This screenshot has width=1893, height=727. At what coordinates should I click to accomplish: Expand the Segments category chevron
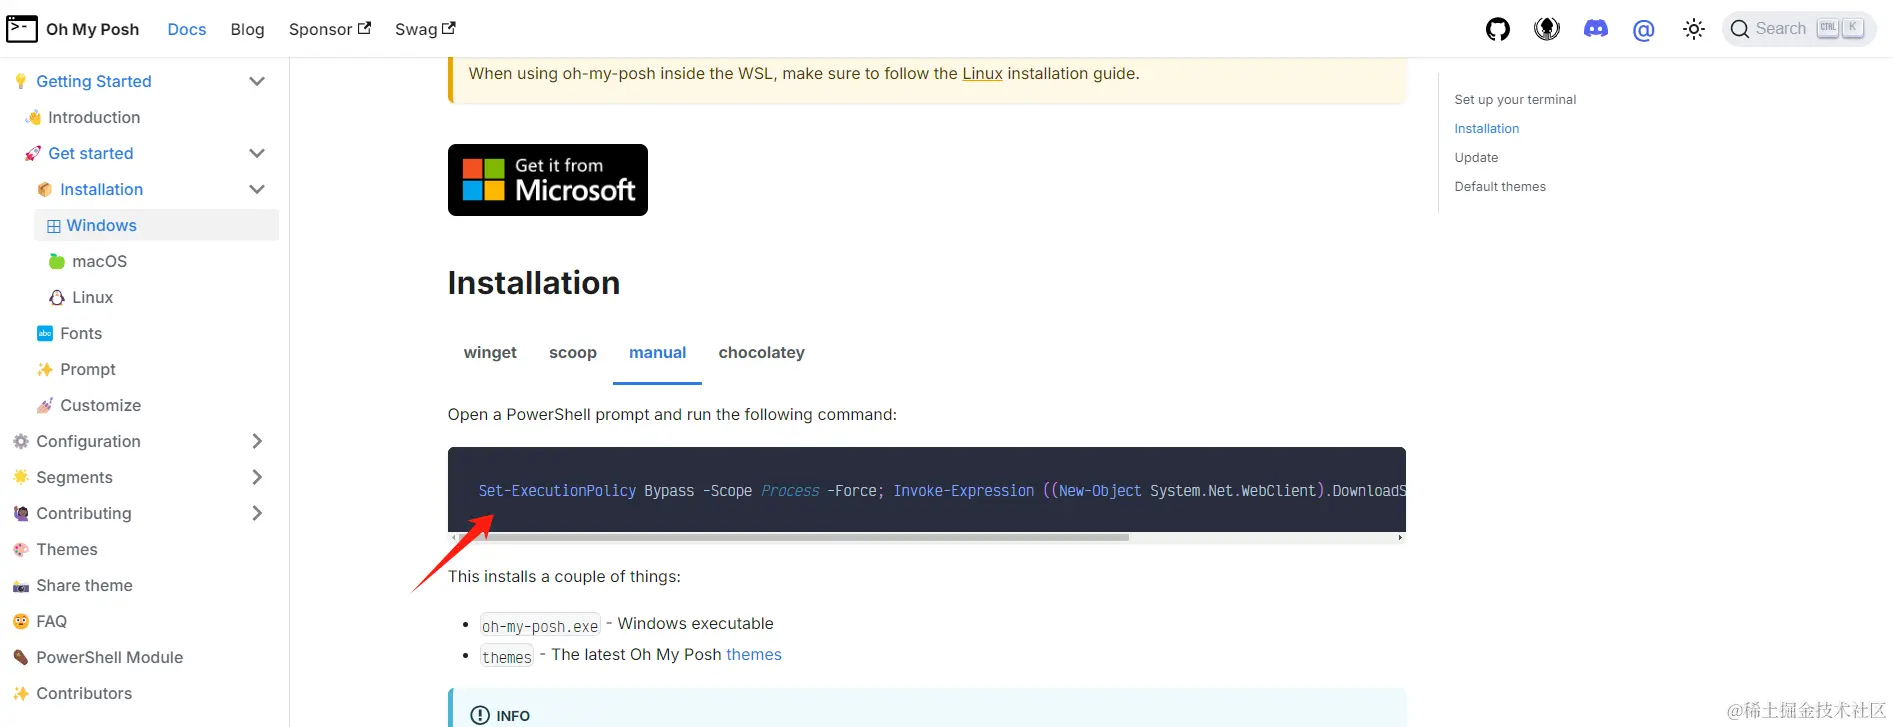pyautogui.click(x=257, y=477)
